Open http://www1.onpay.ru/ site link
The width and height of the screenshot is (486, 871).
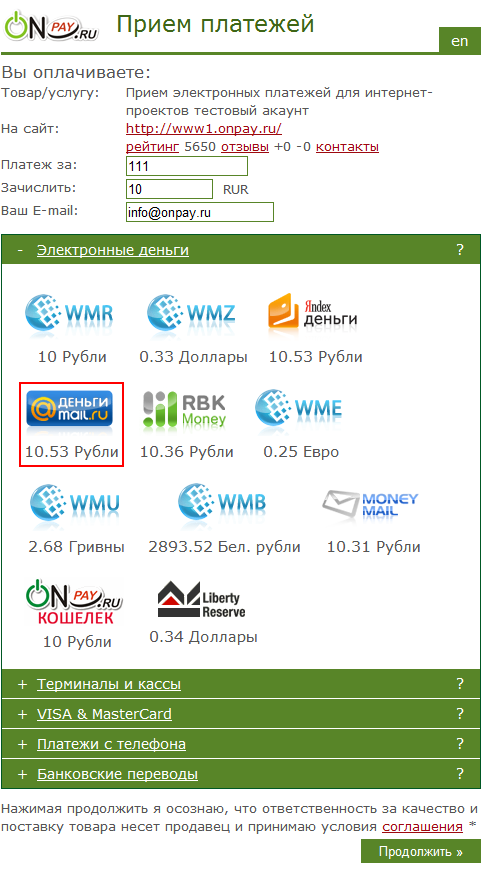coord(204,129)
